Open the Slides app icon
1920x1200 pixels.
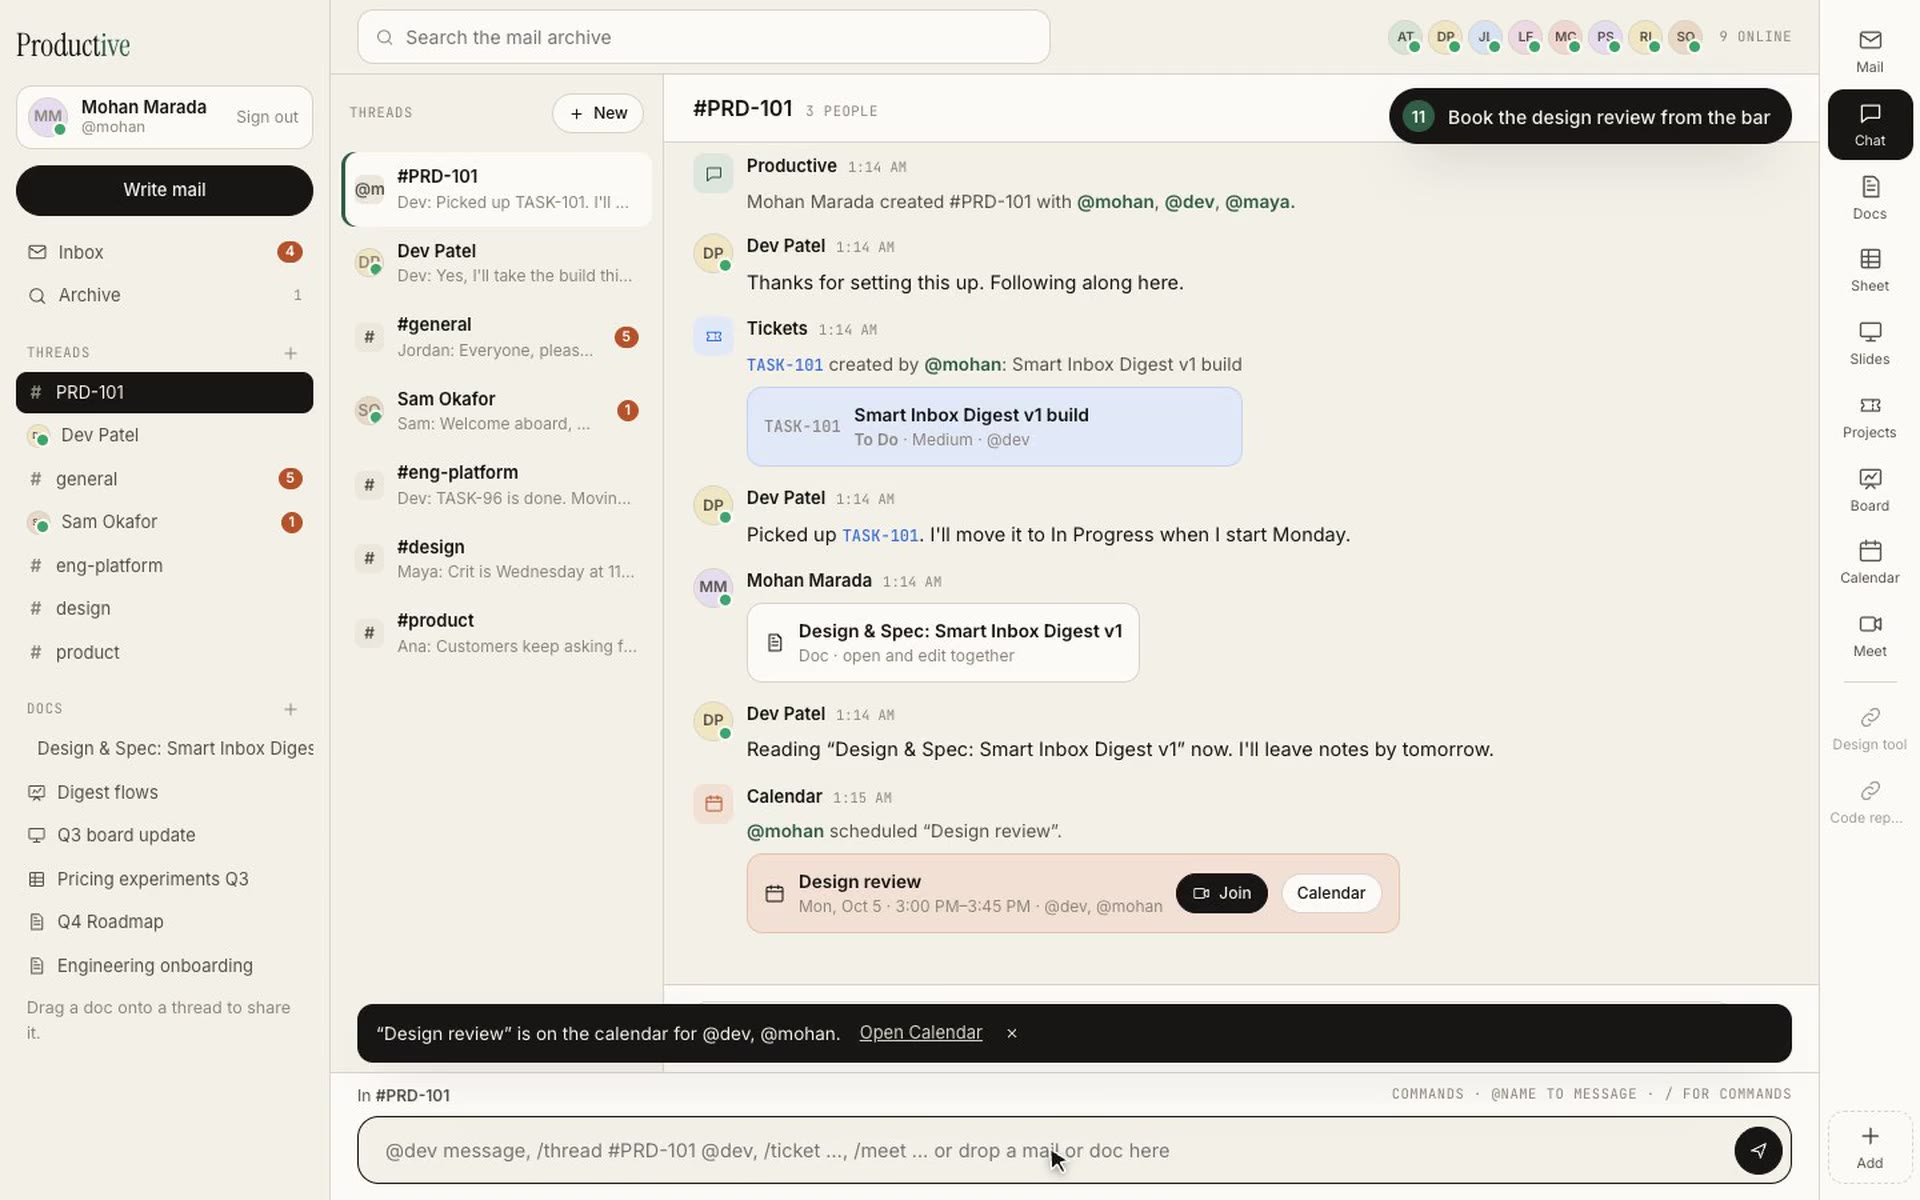coord(1869,343)
